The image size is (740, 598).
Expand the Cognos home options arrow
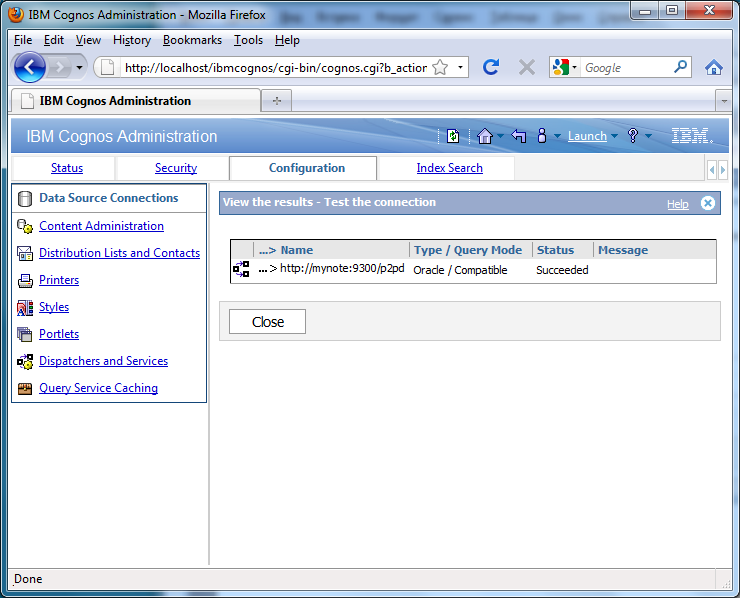[500, 136]
